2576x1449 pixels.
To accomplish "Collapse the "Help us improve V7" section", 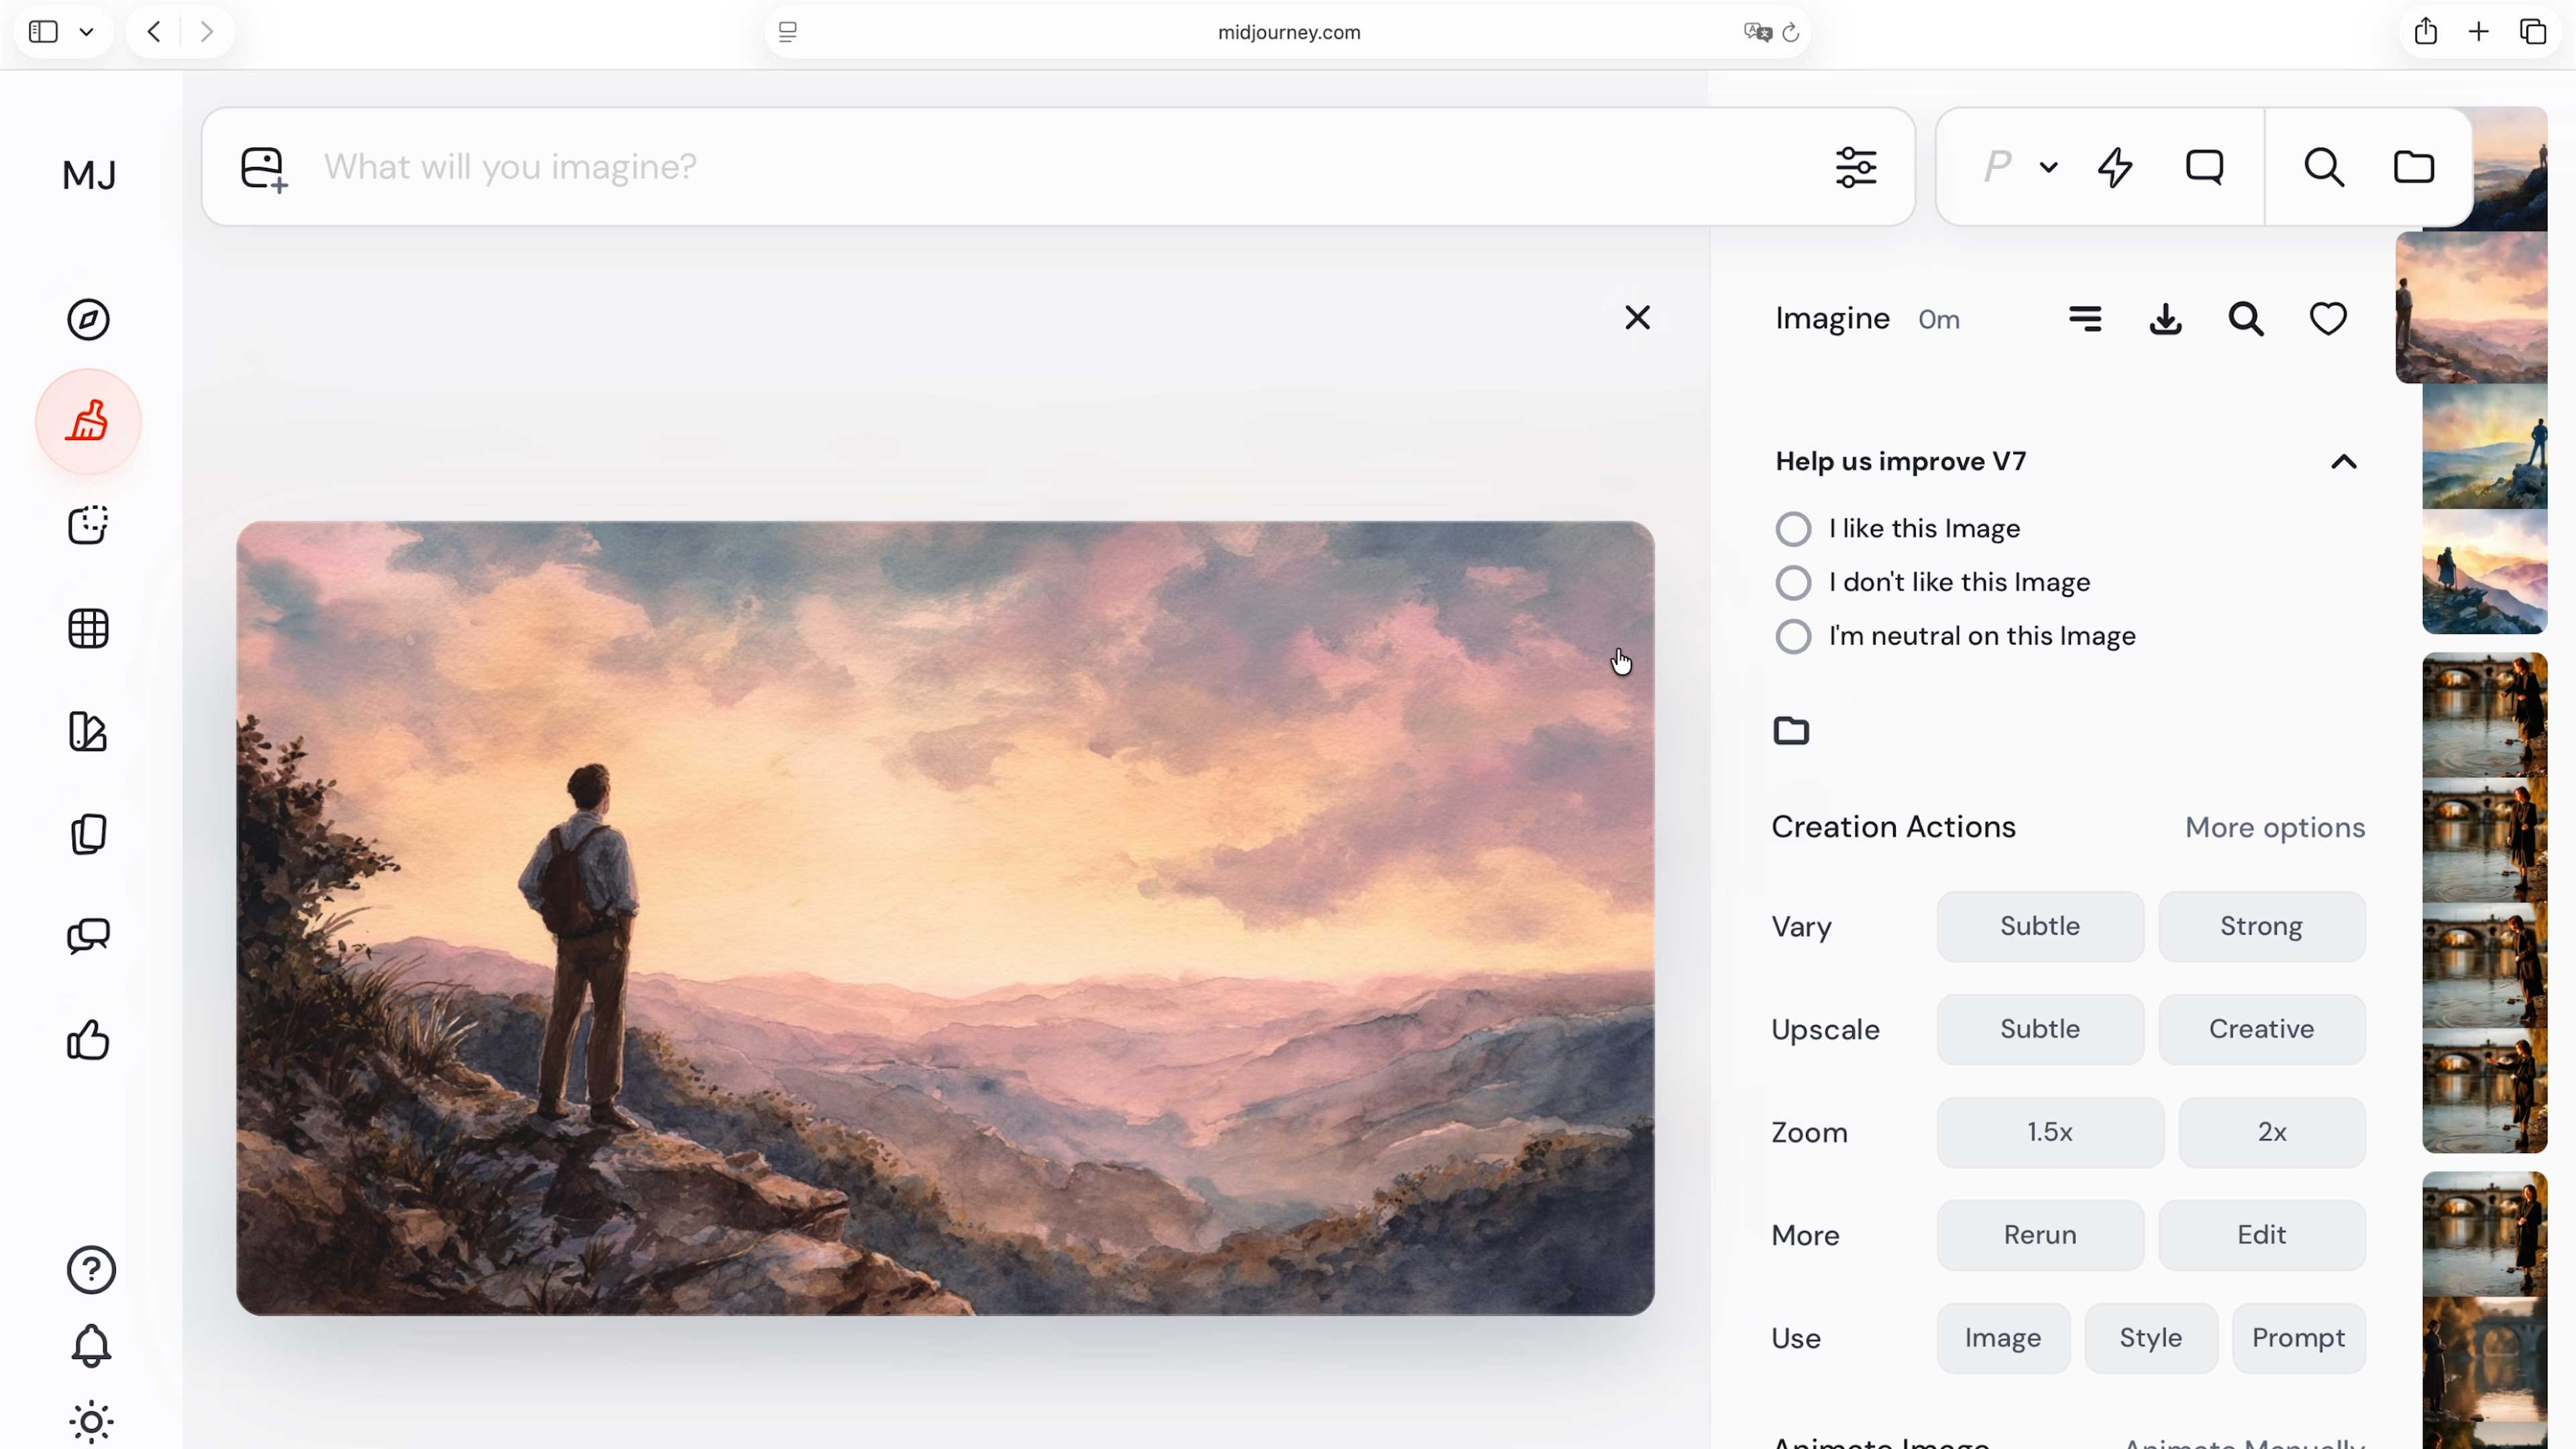I will coord(2343,462).
